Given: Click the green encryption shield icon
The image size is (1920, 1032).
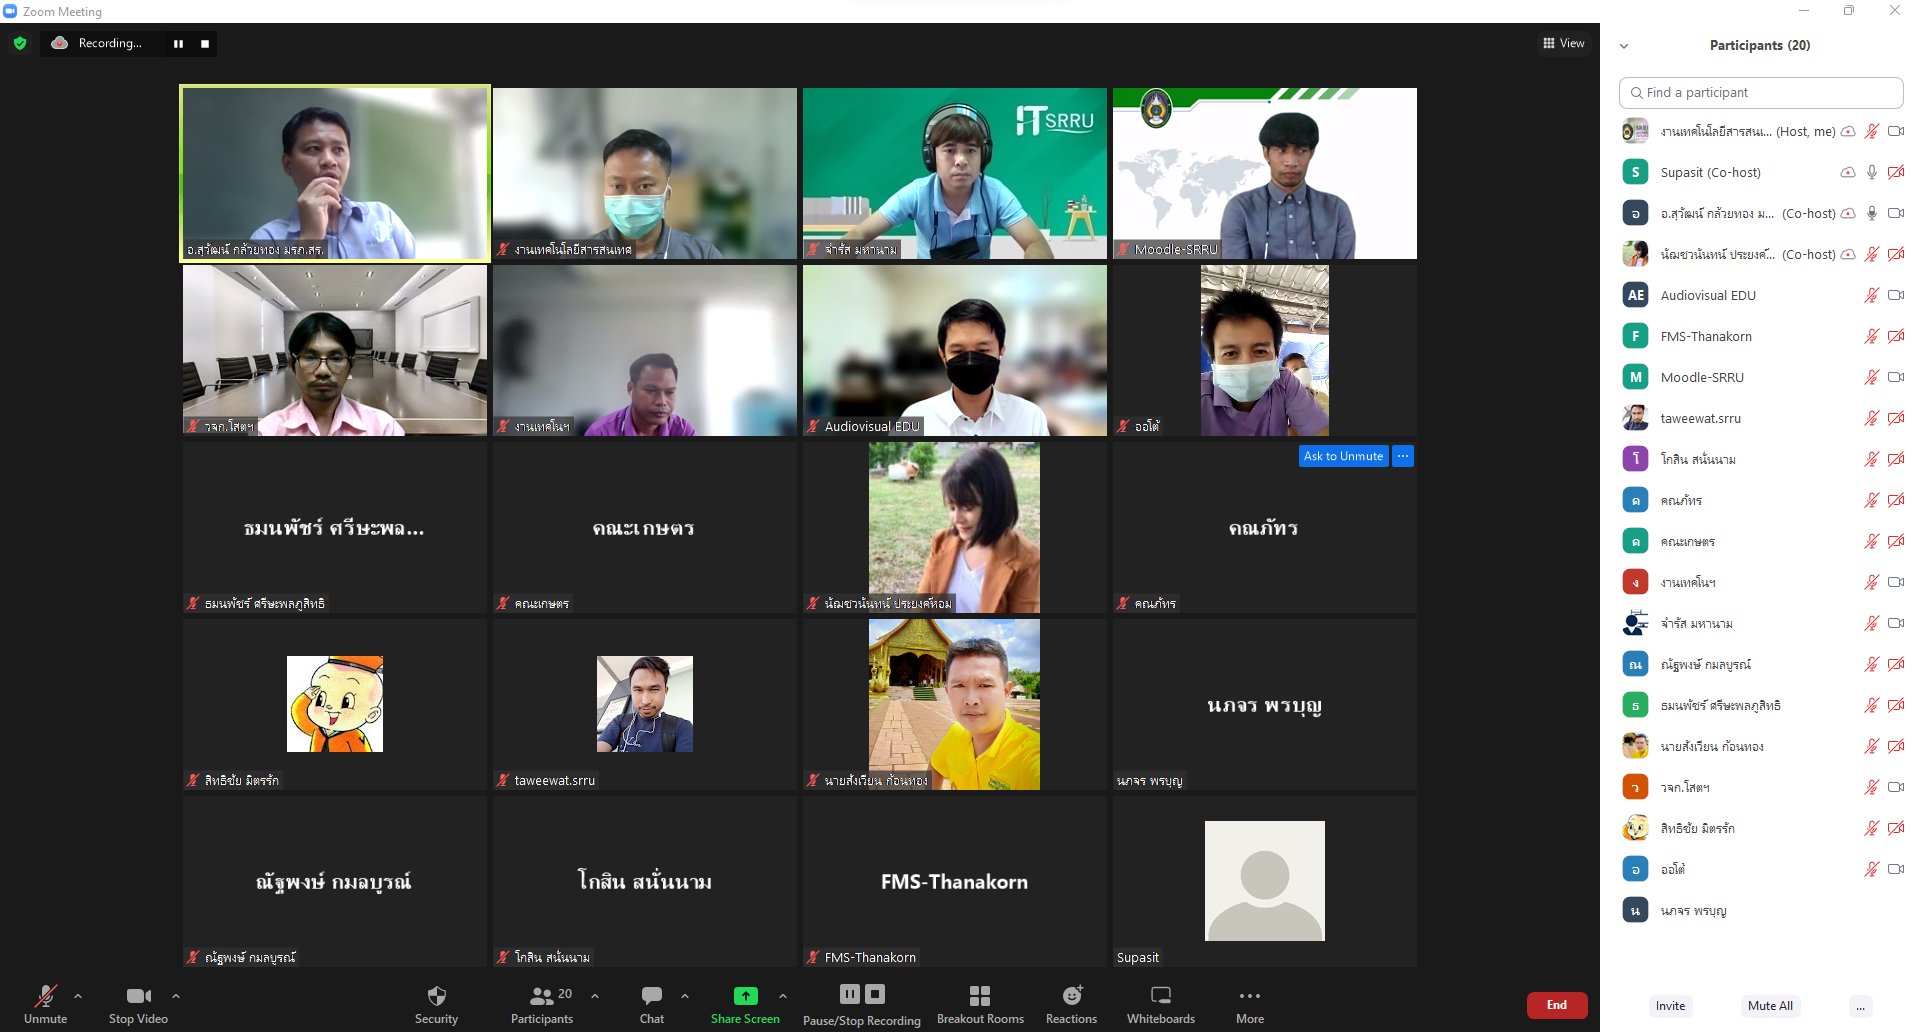Looking at the screenshot, I should click(x=20, y=43).
